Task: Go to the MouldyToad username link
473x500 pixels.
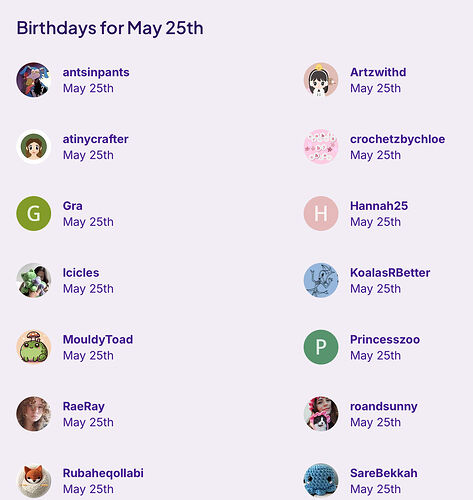Action: pyautogui.click(x=98, y=339)
